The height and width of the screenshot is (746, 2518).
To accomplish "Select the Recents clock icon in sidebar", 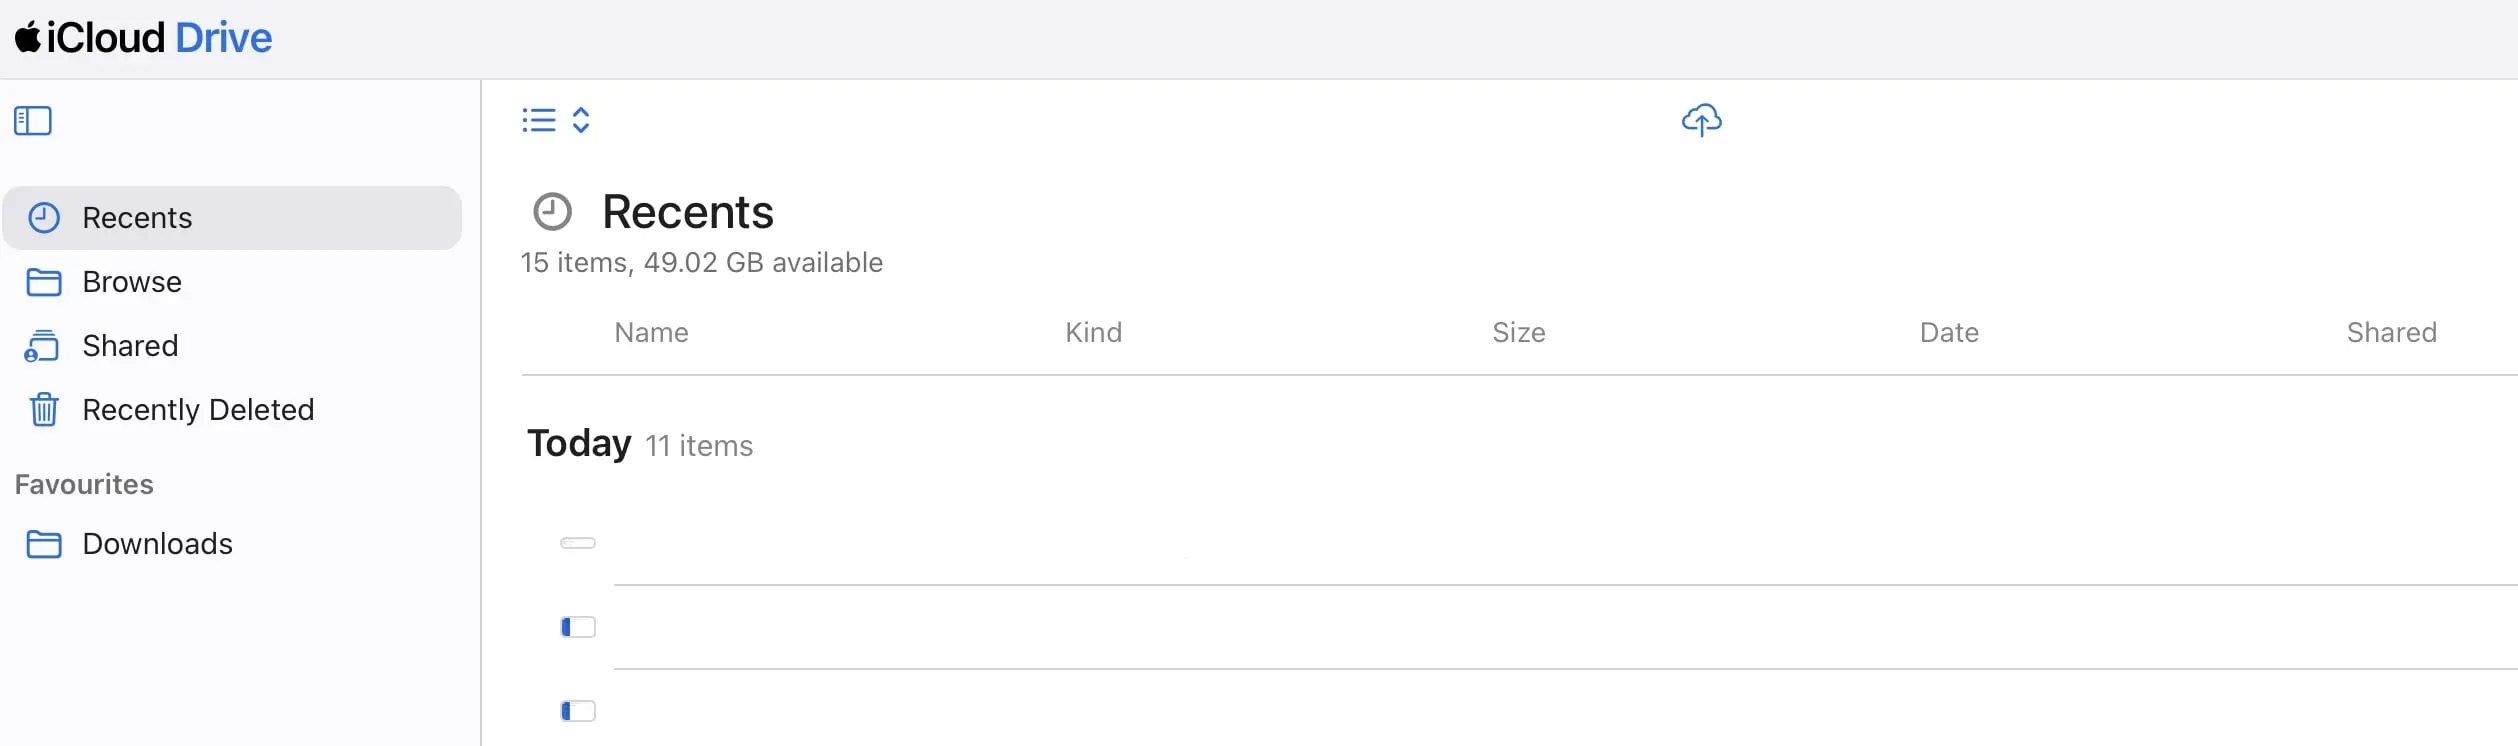I will [x=45, y=217].
